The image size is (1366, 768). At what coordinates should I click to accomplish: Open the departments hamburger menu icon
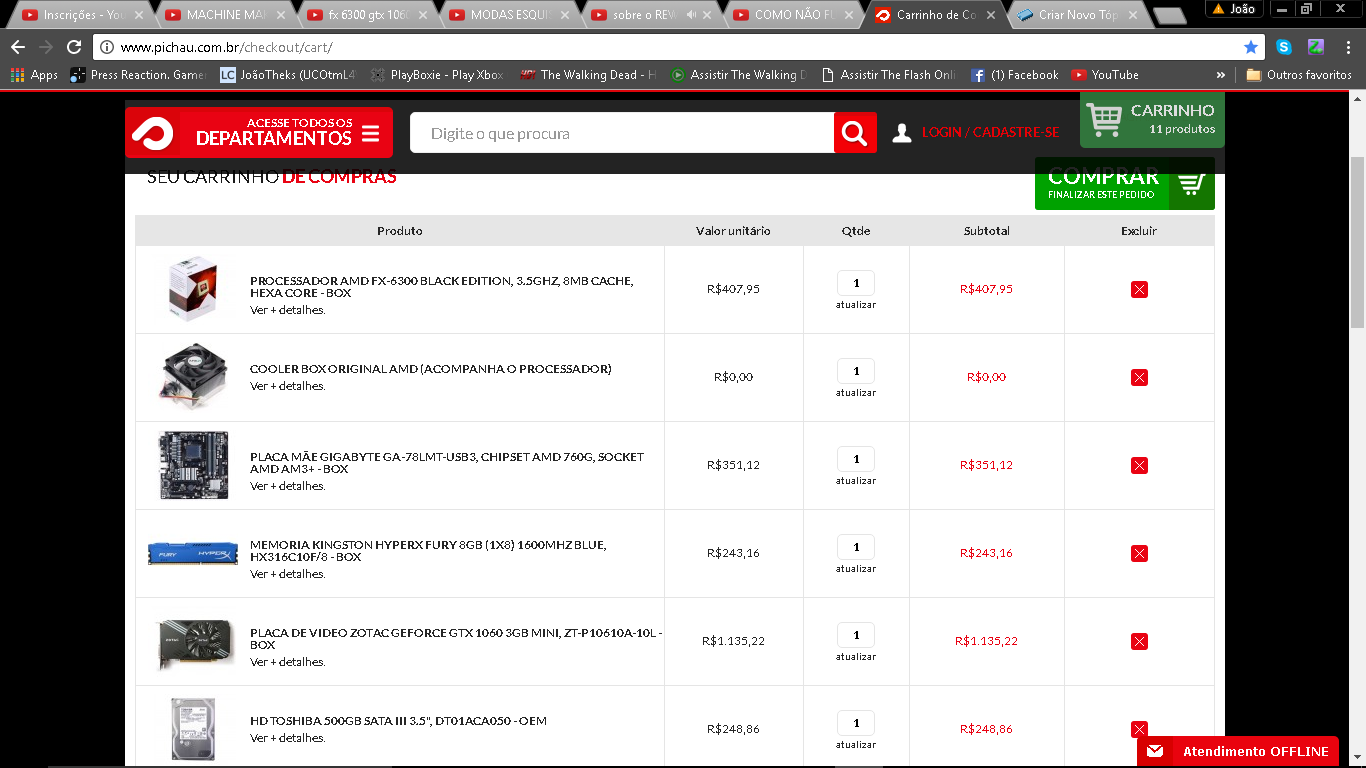coord(370,134)
